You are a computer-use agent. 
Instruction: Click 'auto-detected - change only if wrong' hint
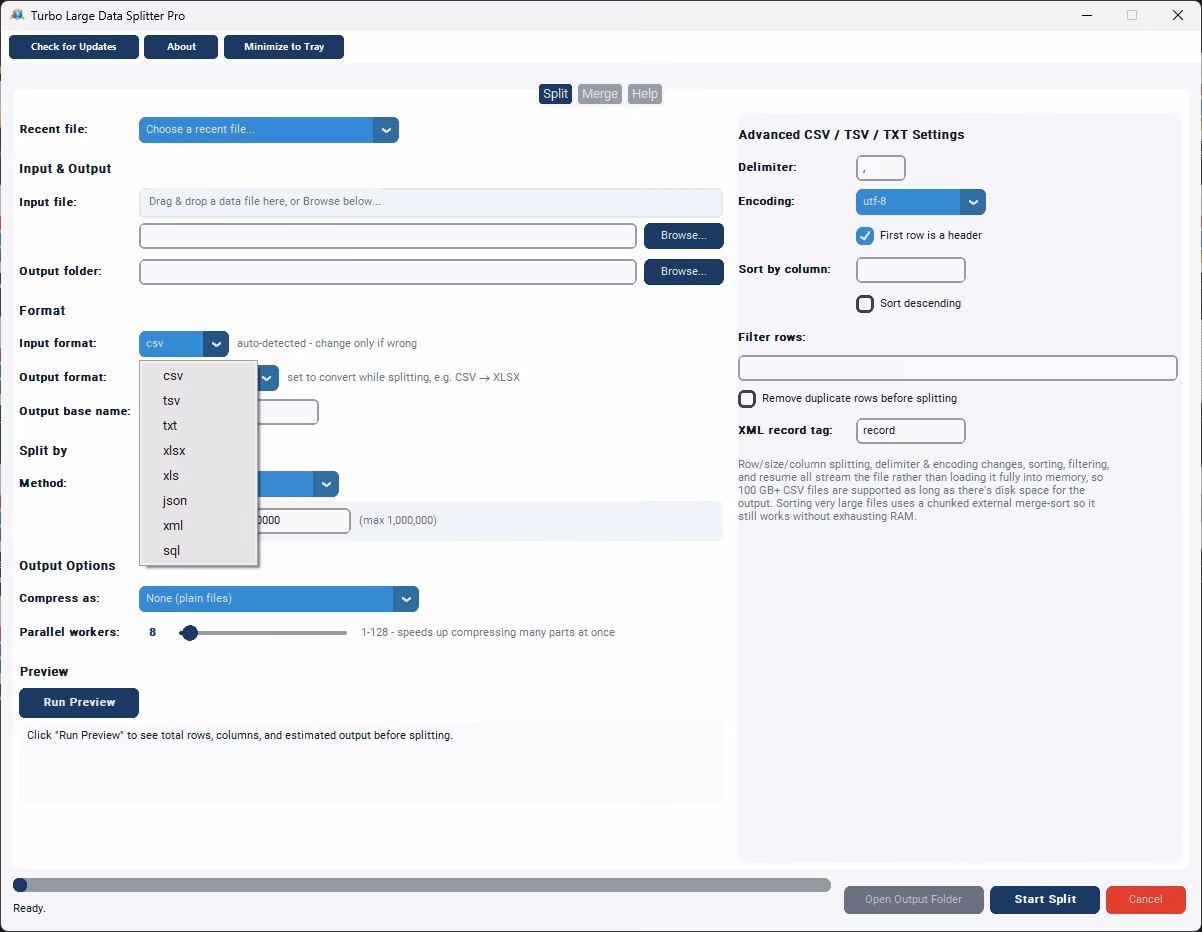[x=327, y=344]
